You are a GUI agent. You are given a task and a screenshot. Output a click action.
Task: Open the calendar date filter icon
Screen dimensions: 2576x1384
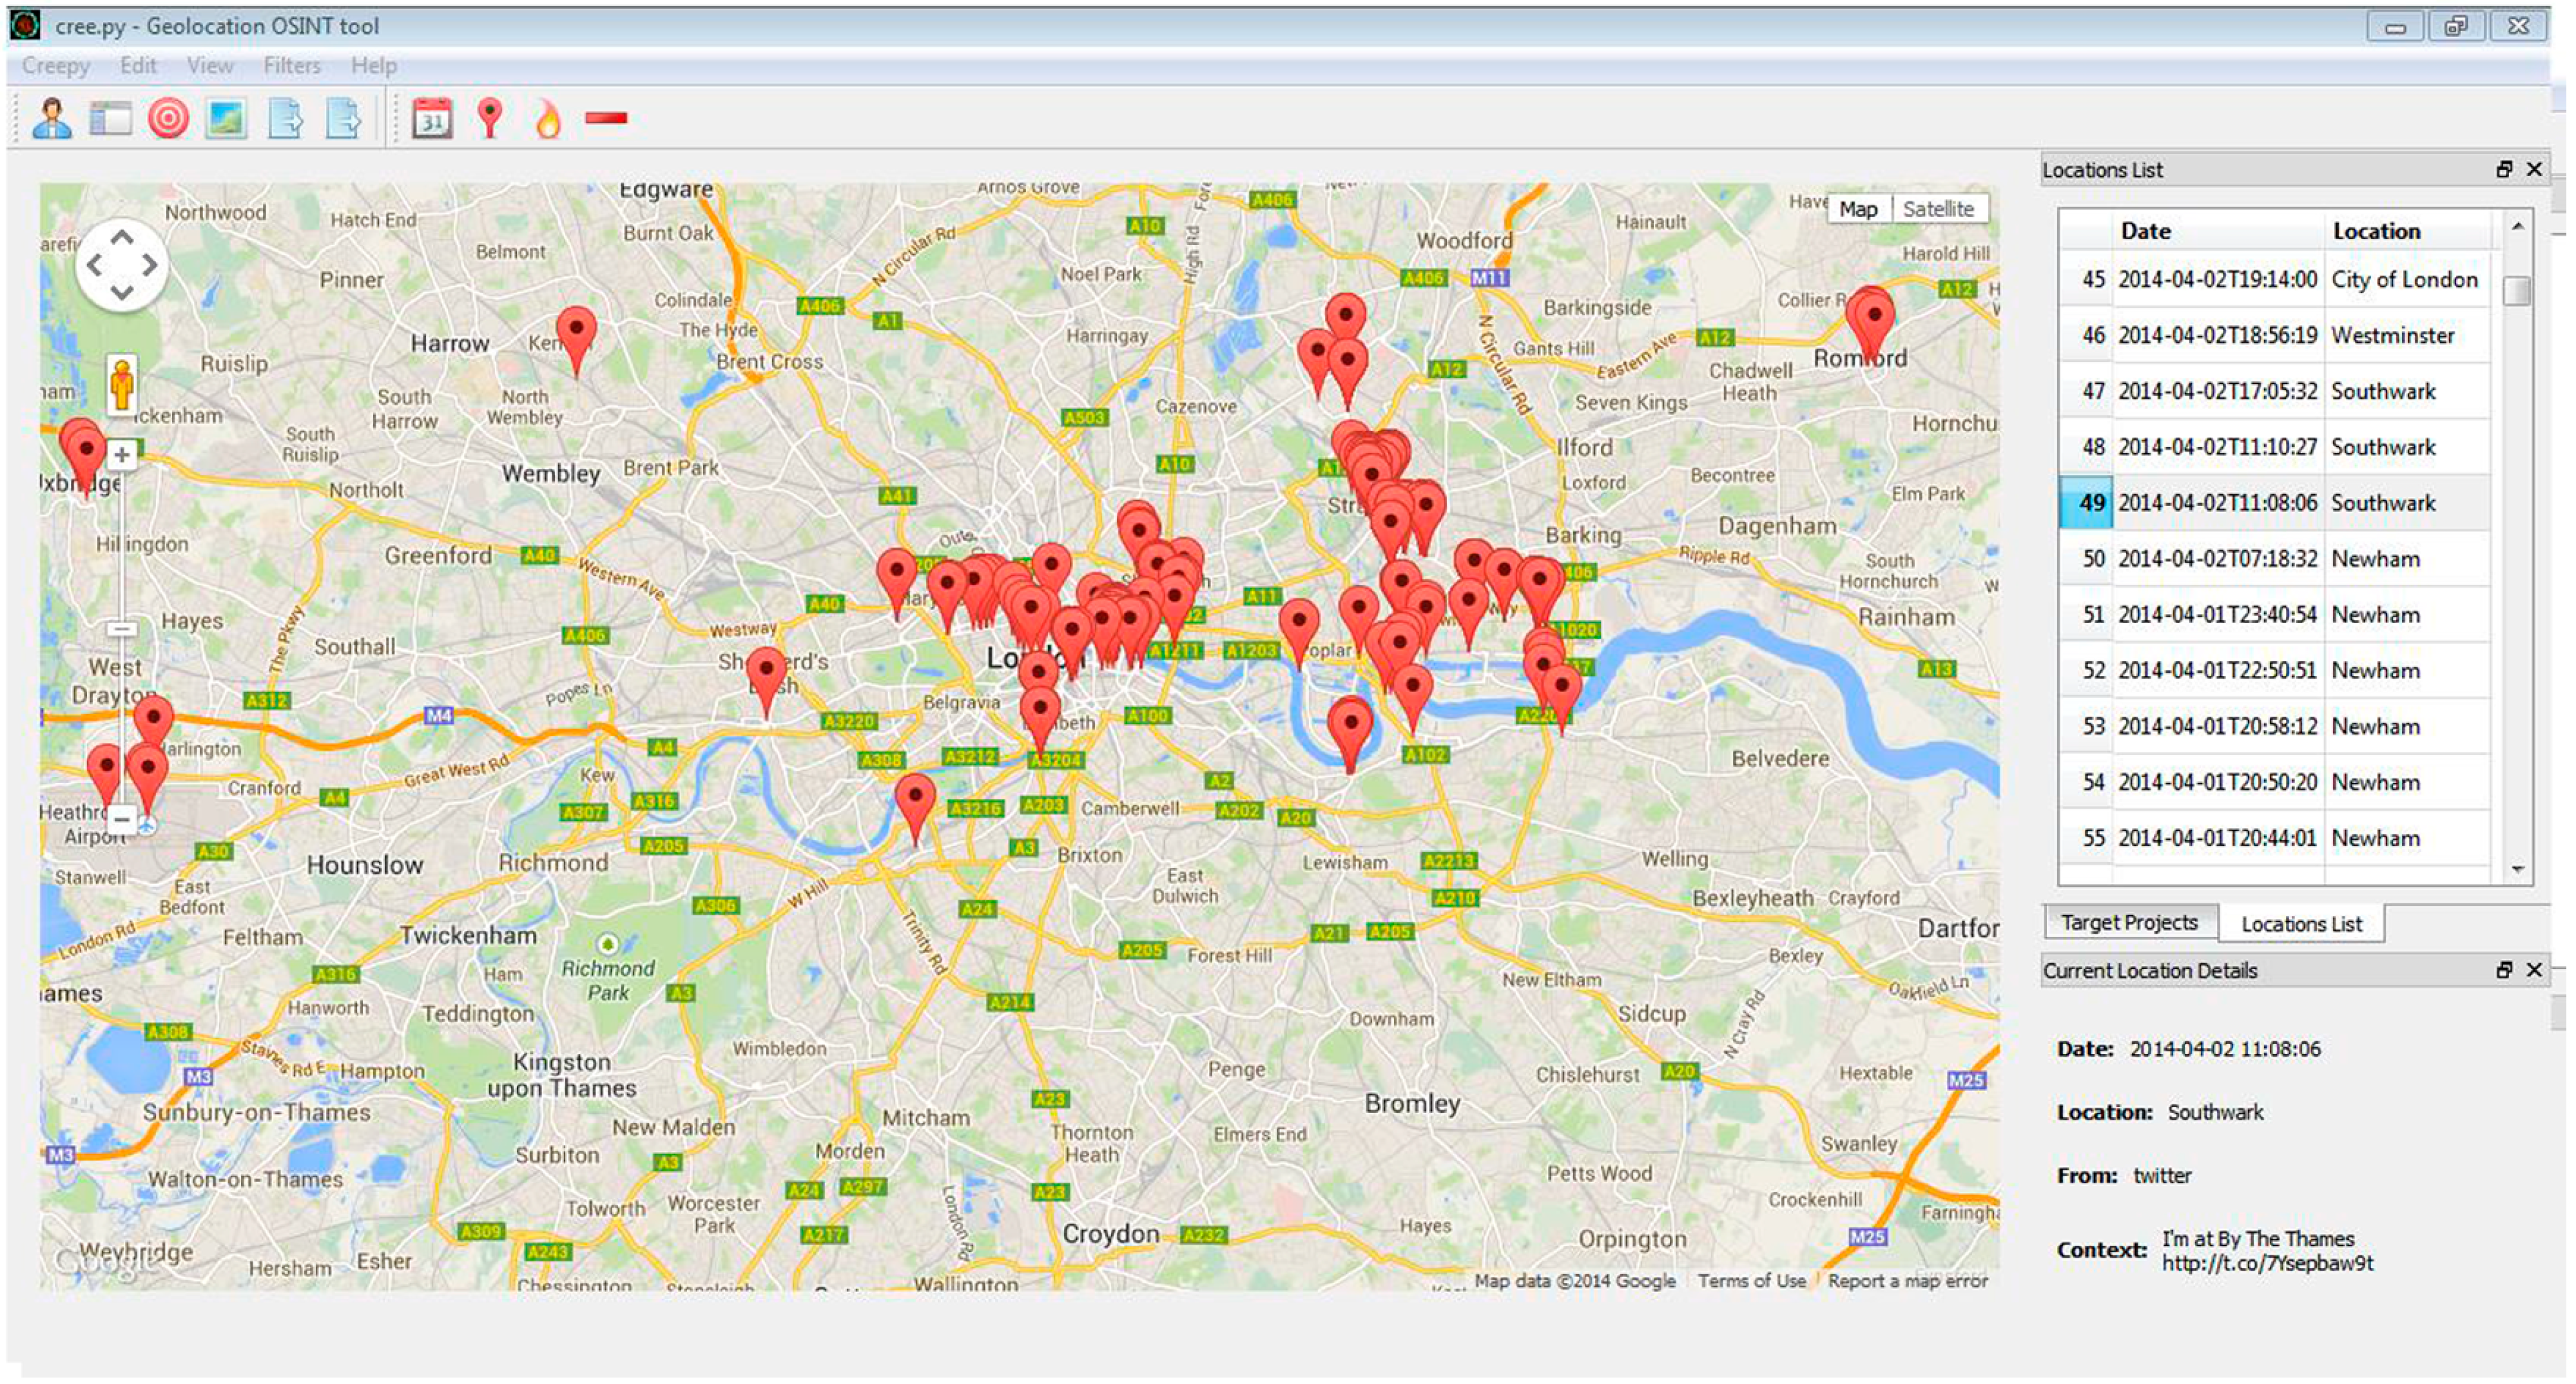click(432, 118)
